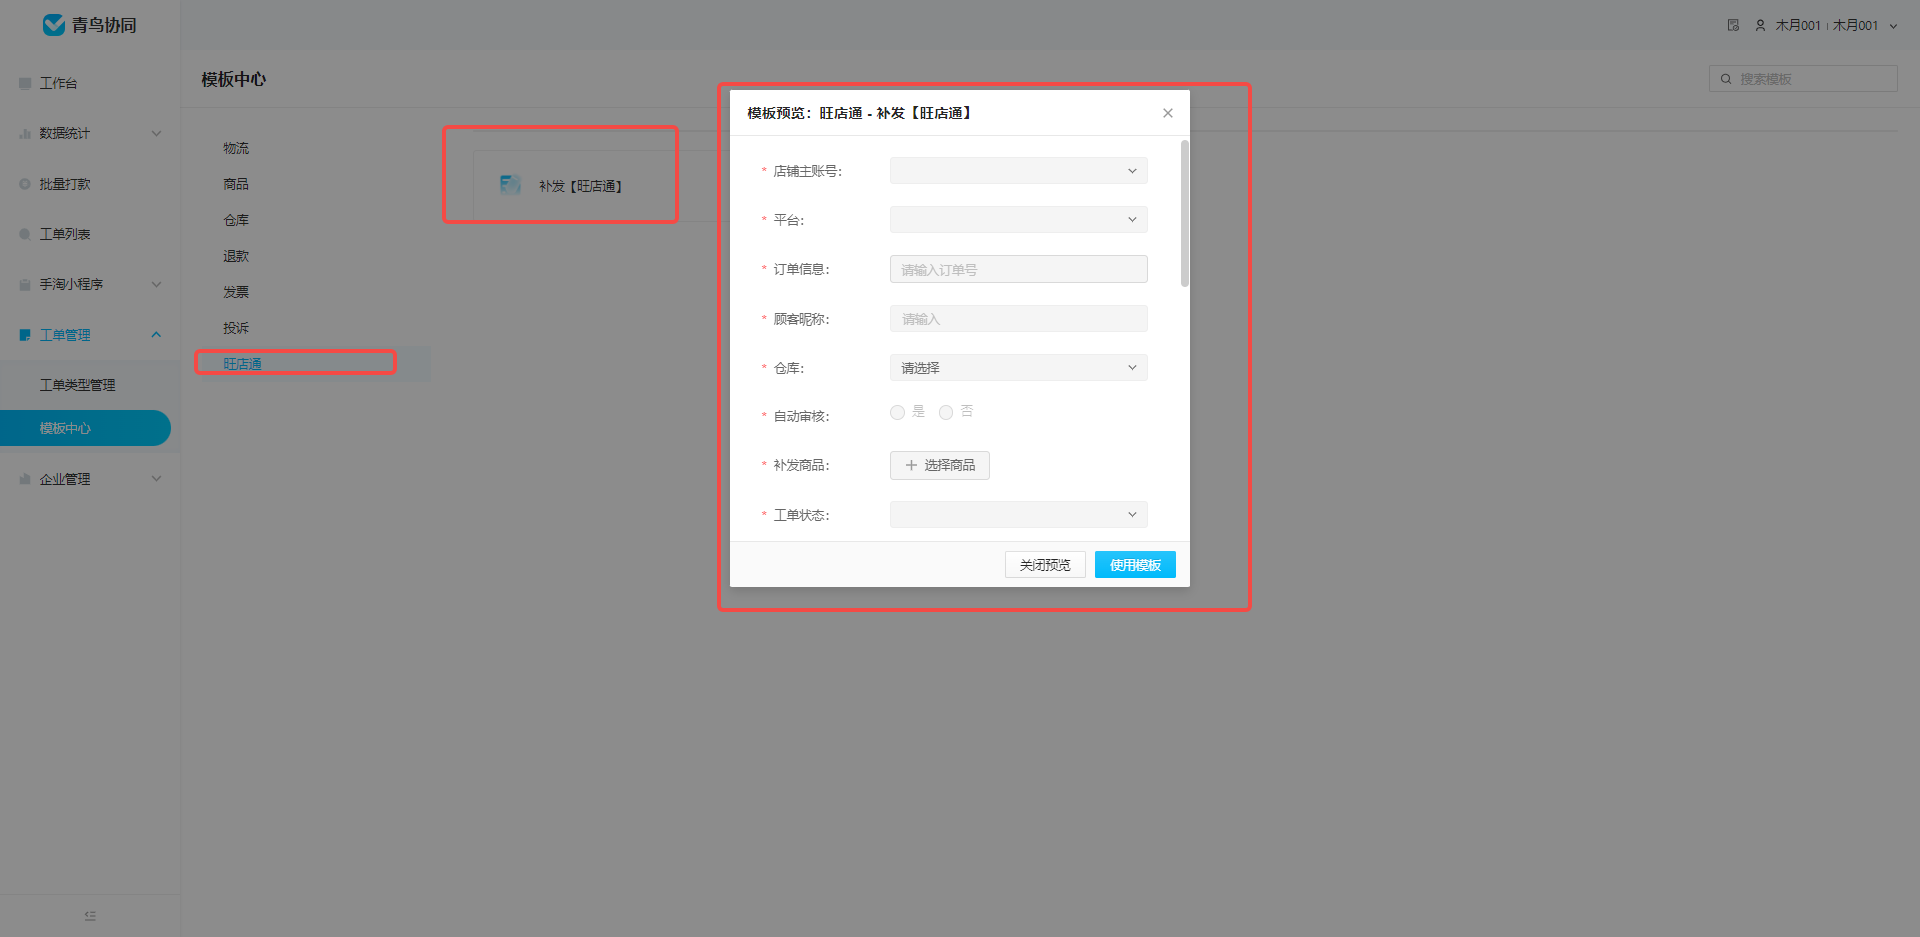Image resolution: width=1920 pixels, height=937 pixels.
Task: Click the user avatar icon
Action: (1760, 26)
